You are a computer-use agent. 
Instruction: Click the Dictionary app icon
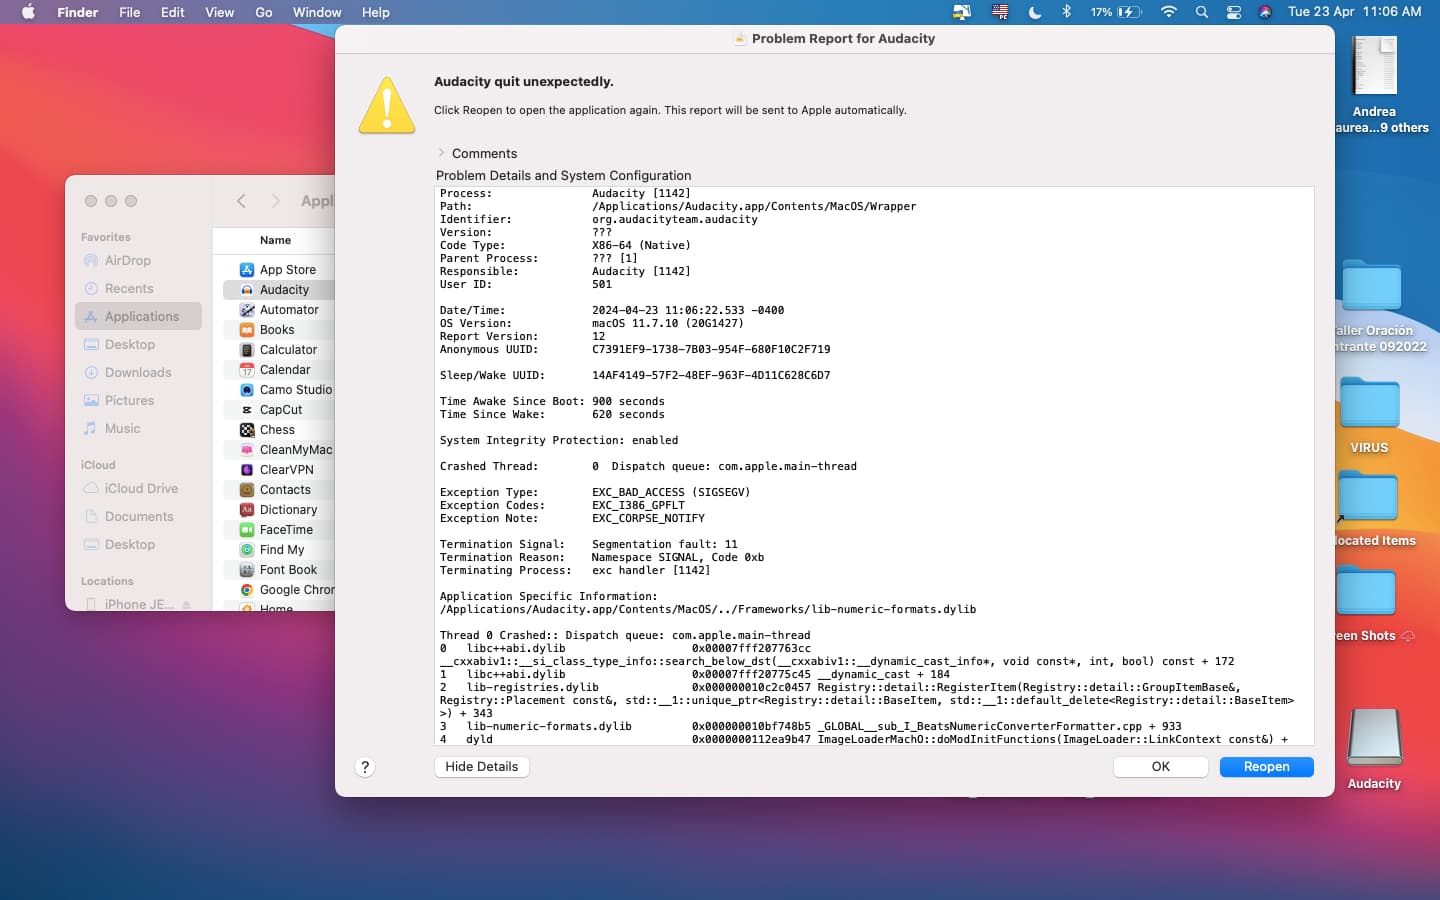[247, 510]
